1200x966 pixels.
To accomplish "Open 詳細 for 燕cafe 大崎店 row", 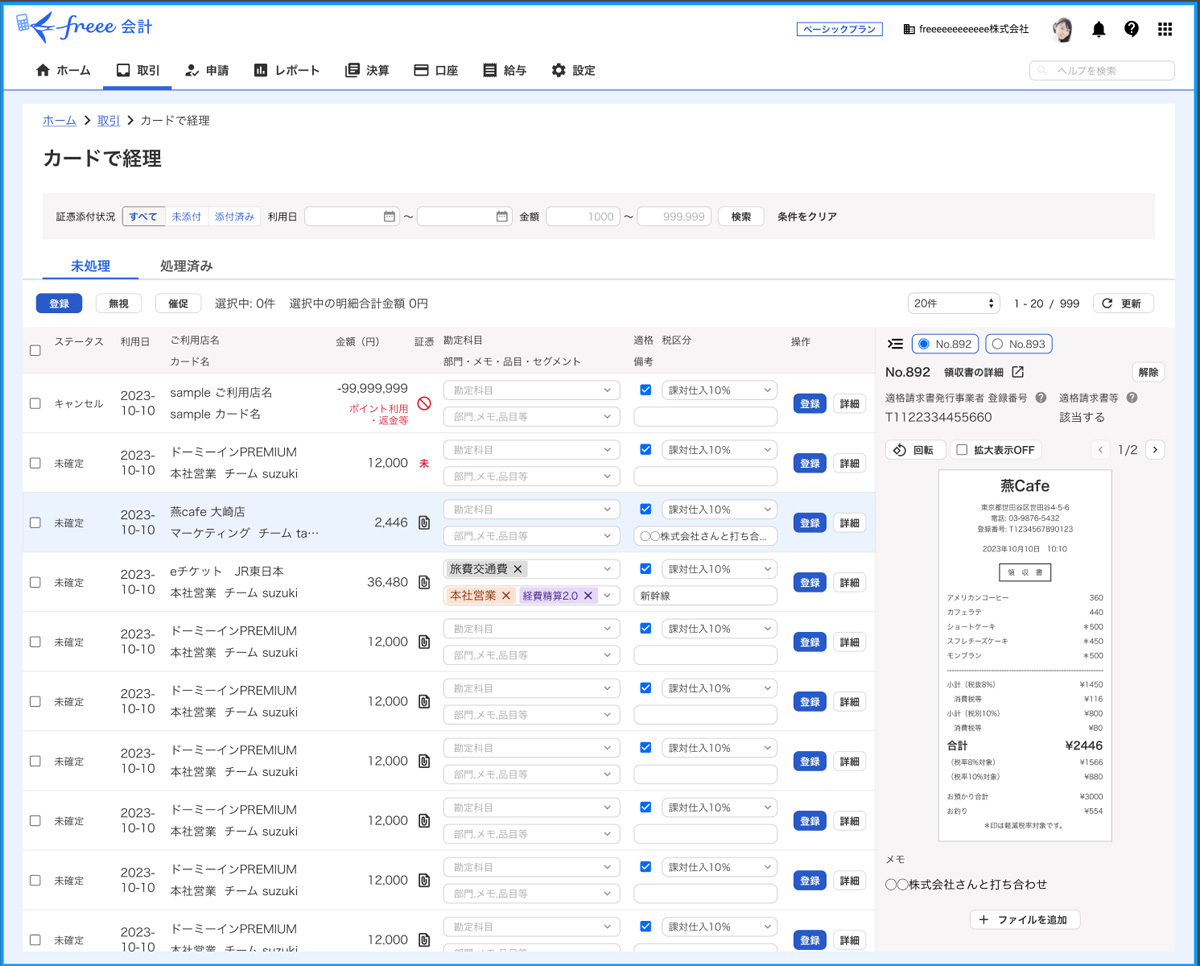I will click(849, 523).
